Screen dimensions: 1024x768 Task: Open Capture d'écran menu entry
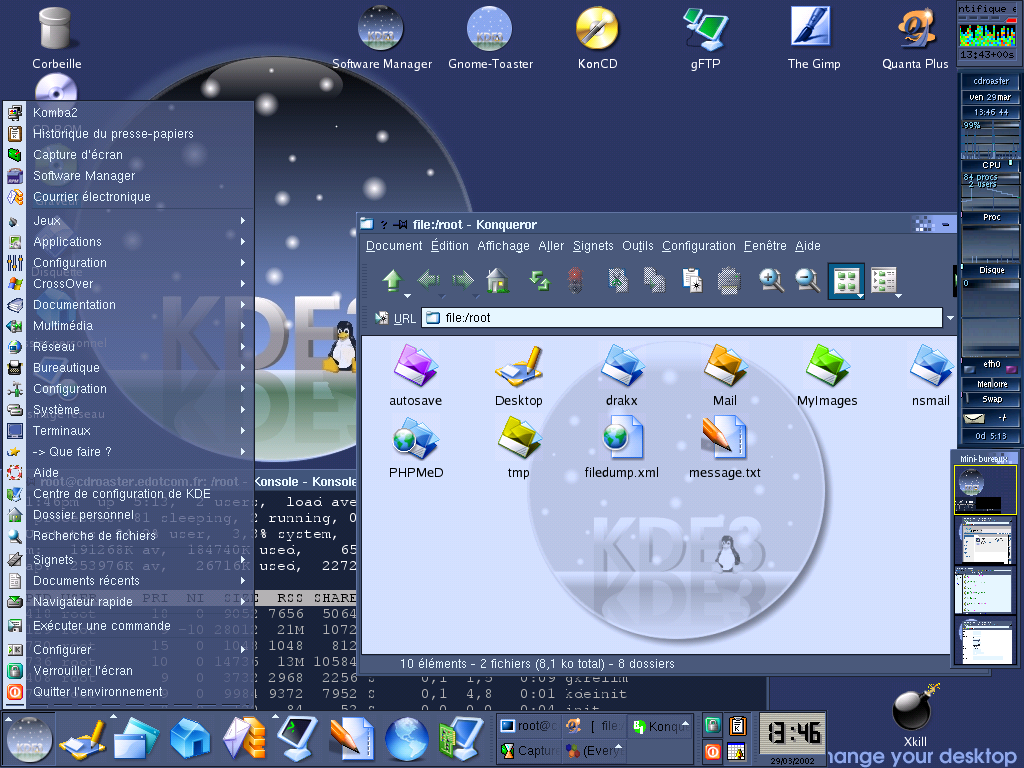pyautogui.click(x=129, y=155)
